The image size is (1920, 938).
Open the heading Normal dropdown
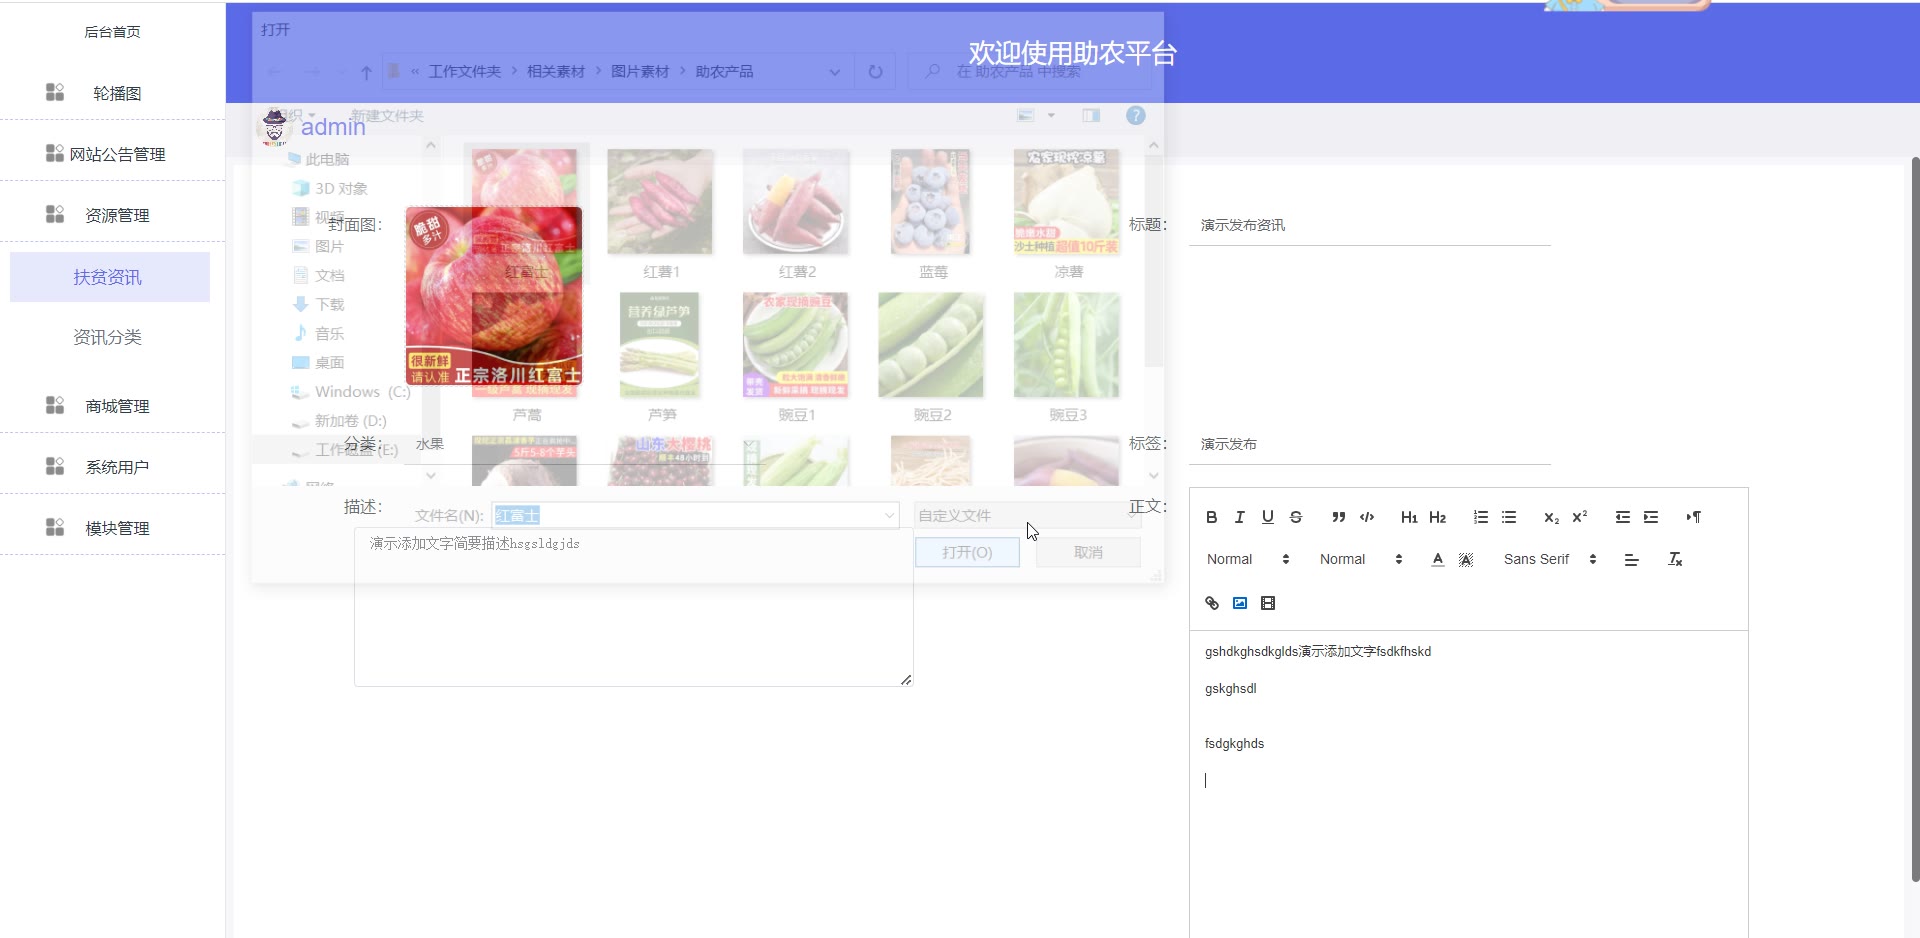pos(1361,559)
